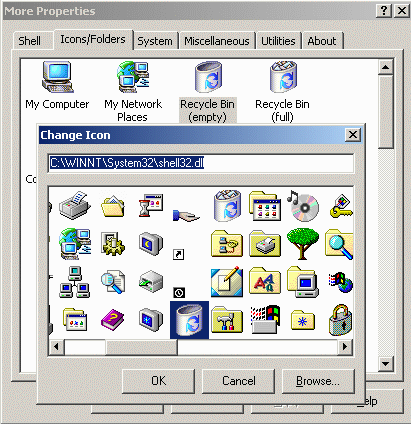
Task: Open the Icons/Folders tab
Action: pyautogui.click(x=93, y=39)
